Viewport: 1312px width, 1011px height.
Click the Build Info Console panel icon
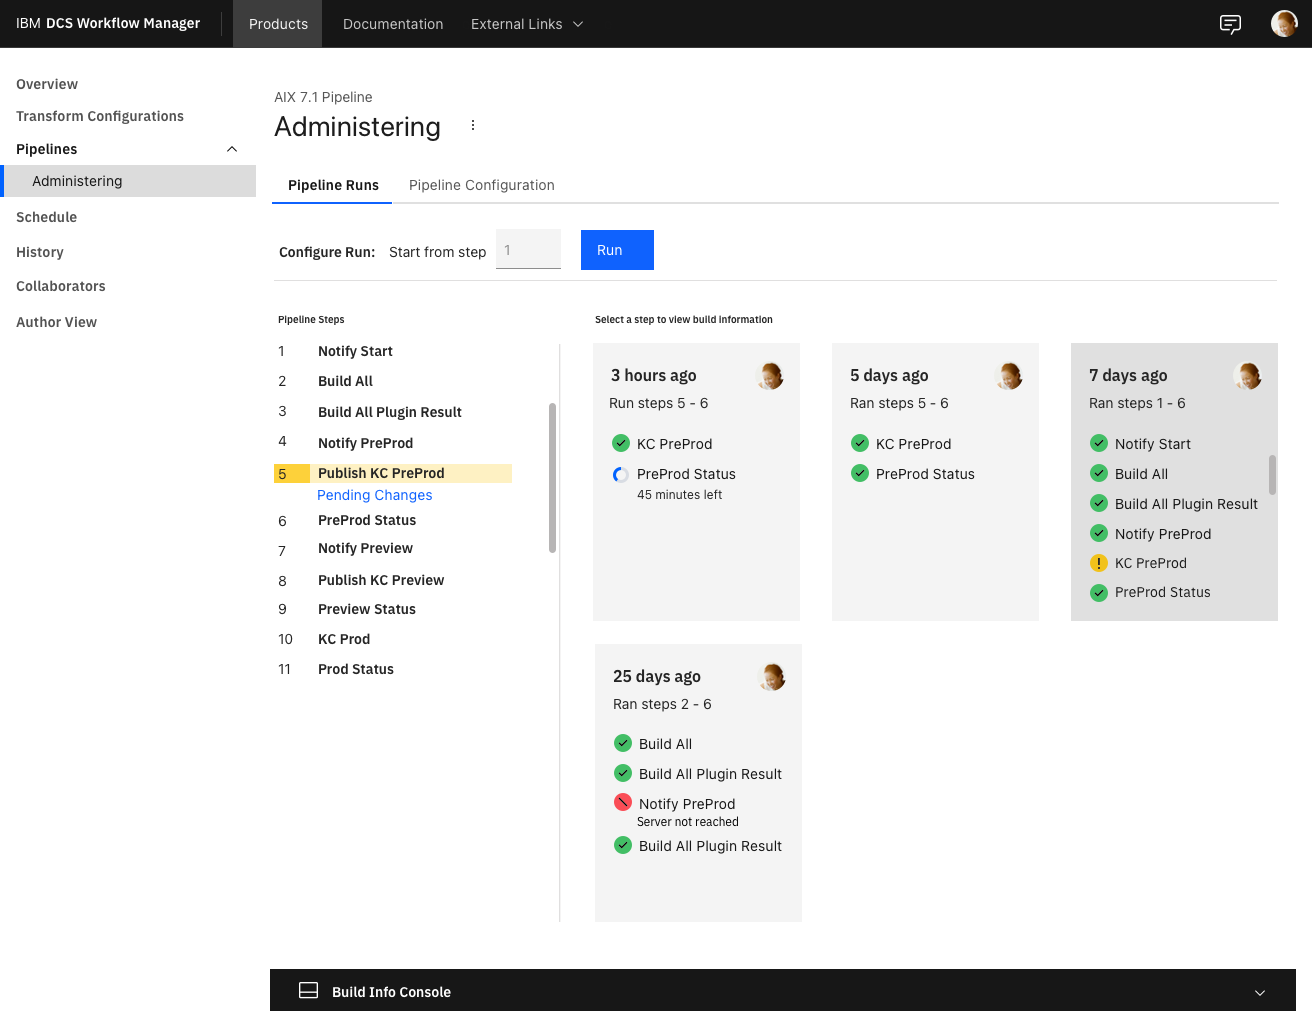309,990
